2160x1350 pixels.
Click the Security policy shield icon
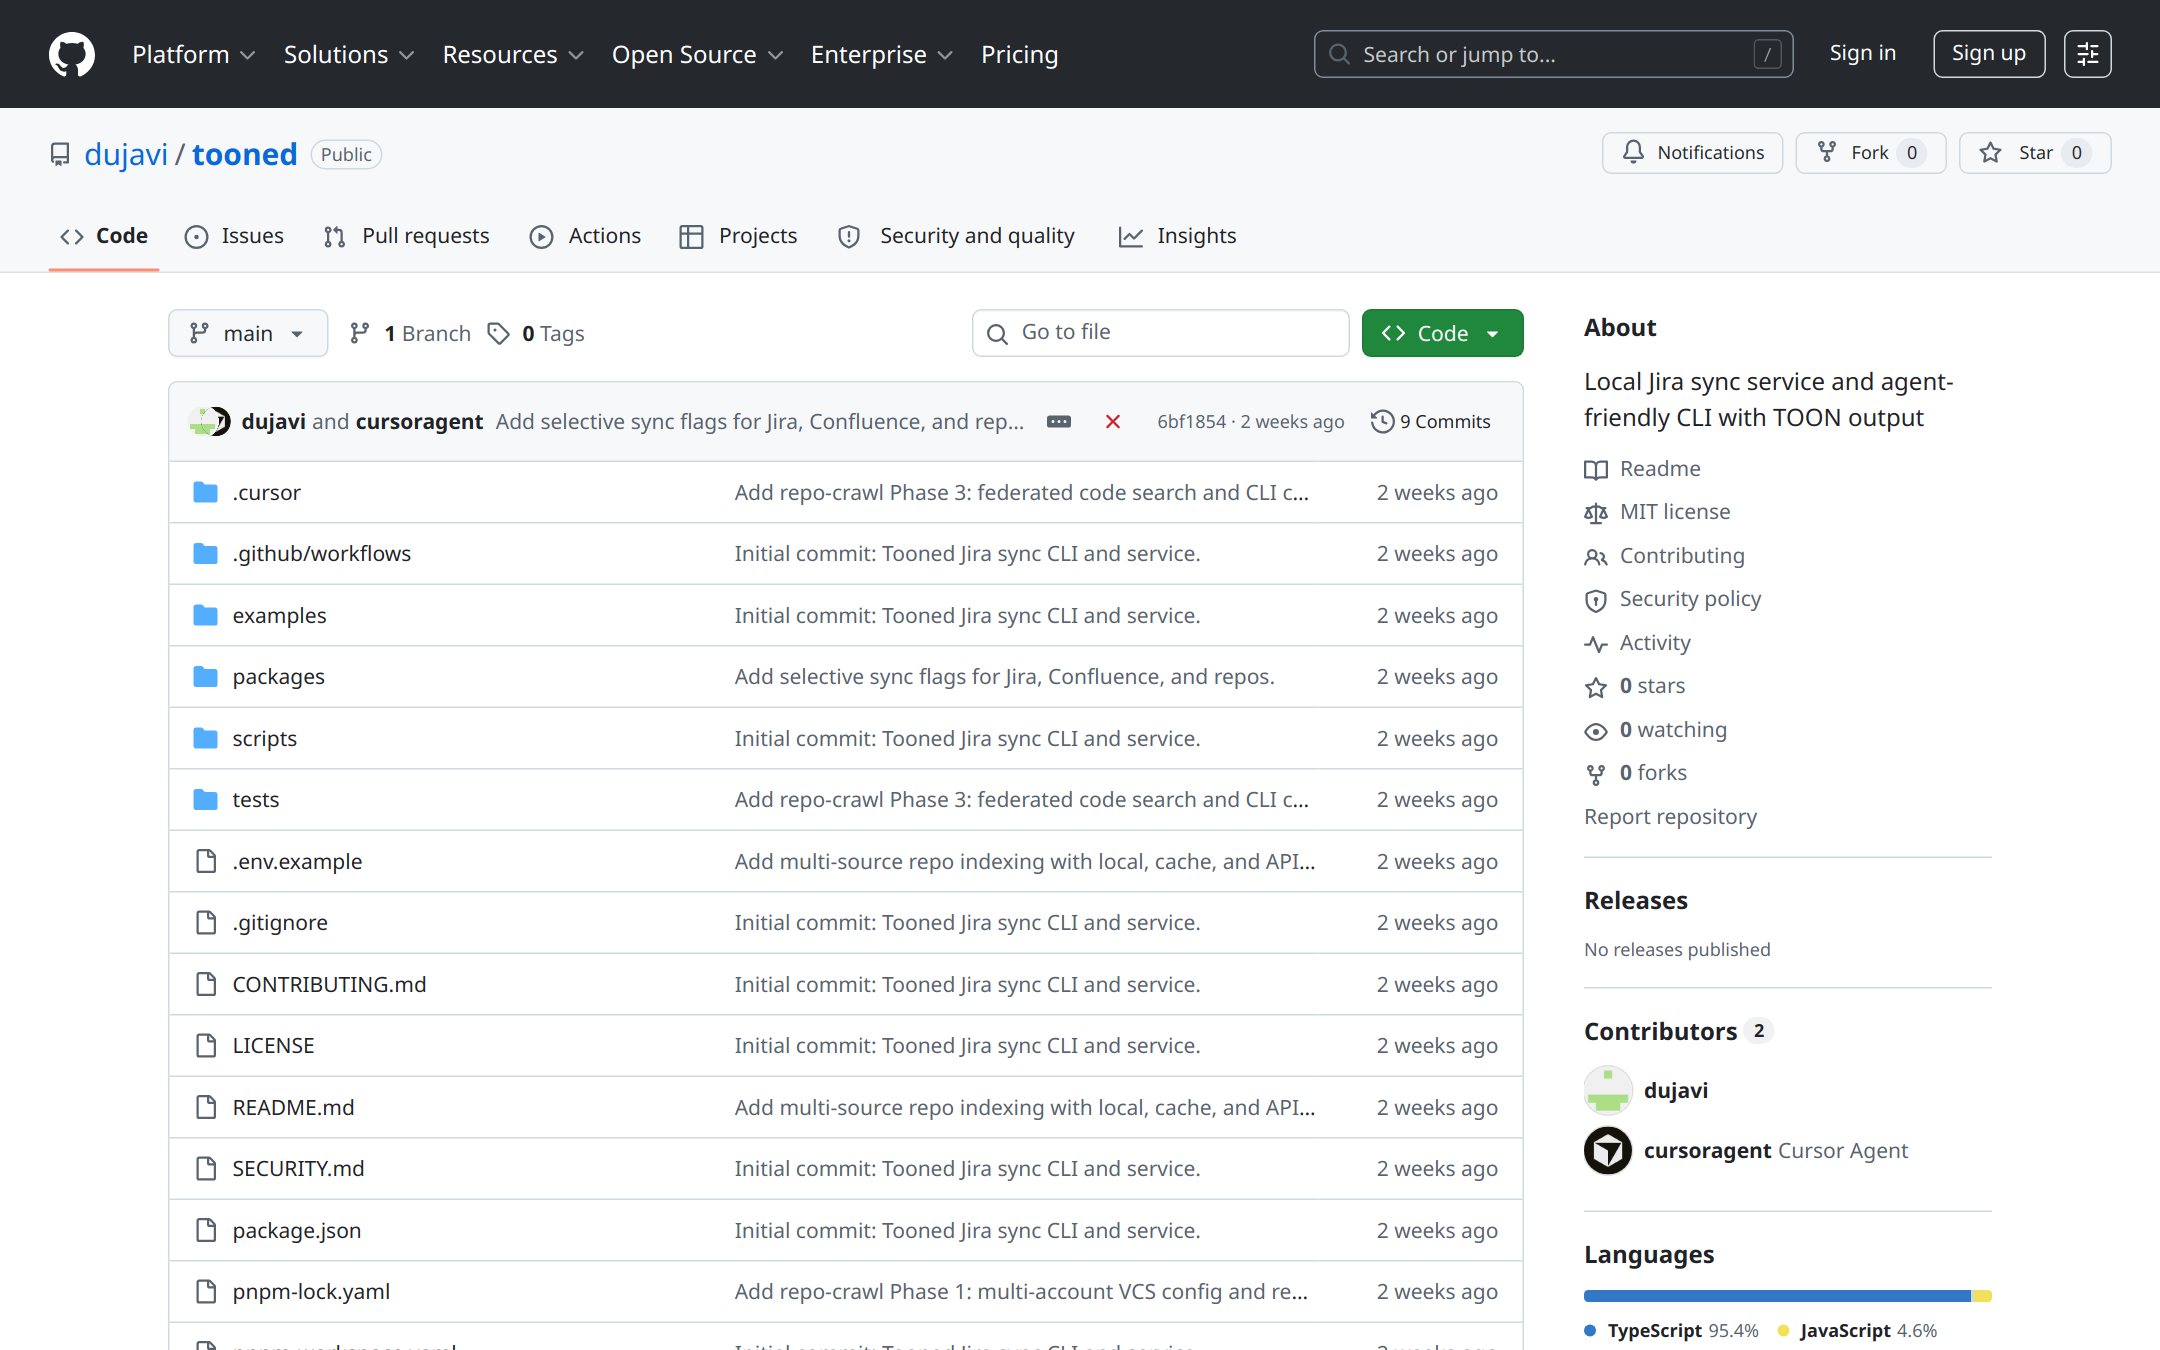click(1596, 600)
